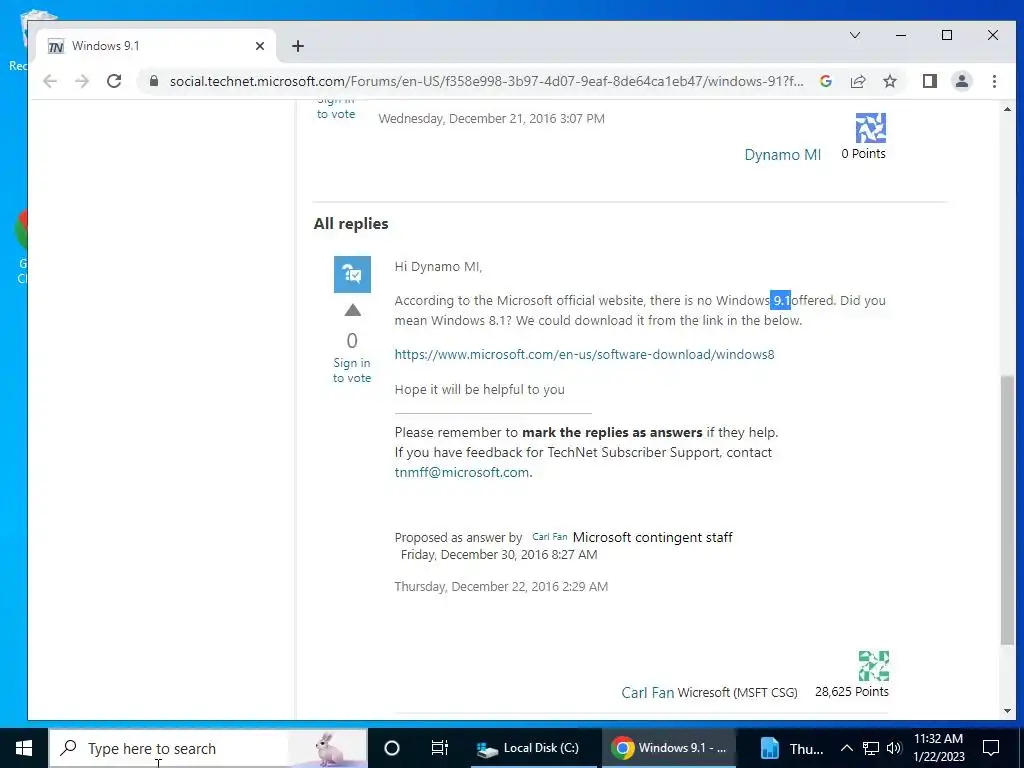Upvote Carl Fan's reply with triangle

(353, 310)
